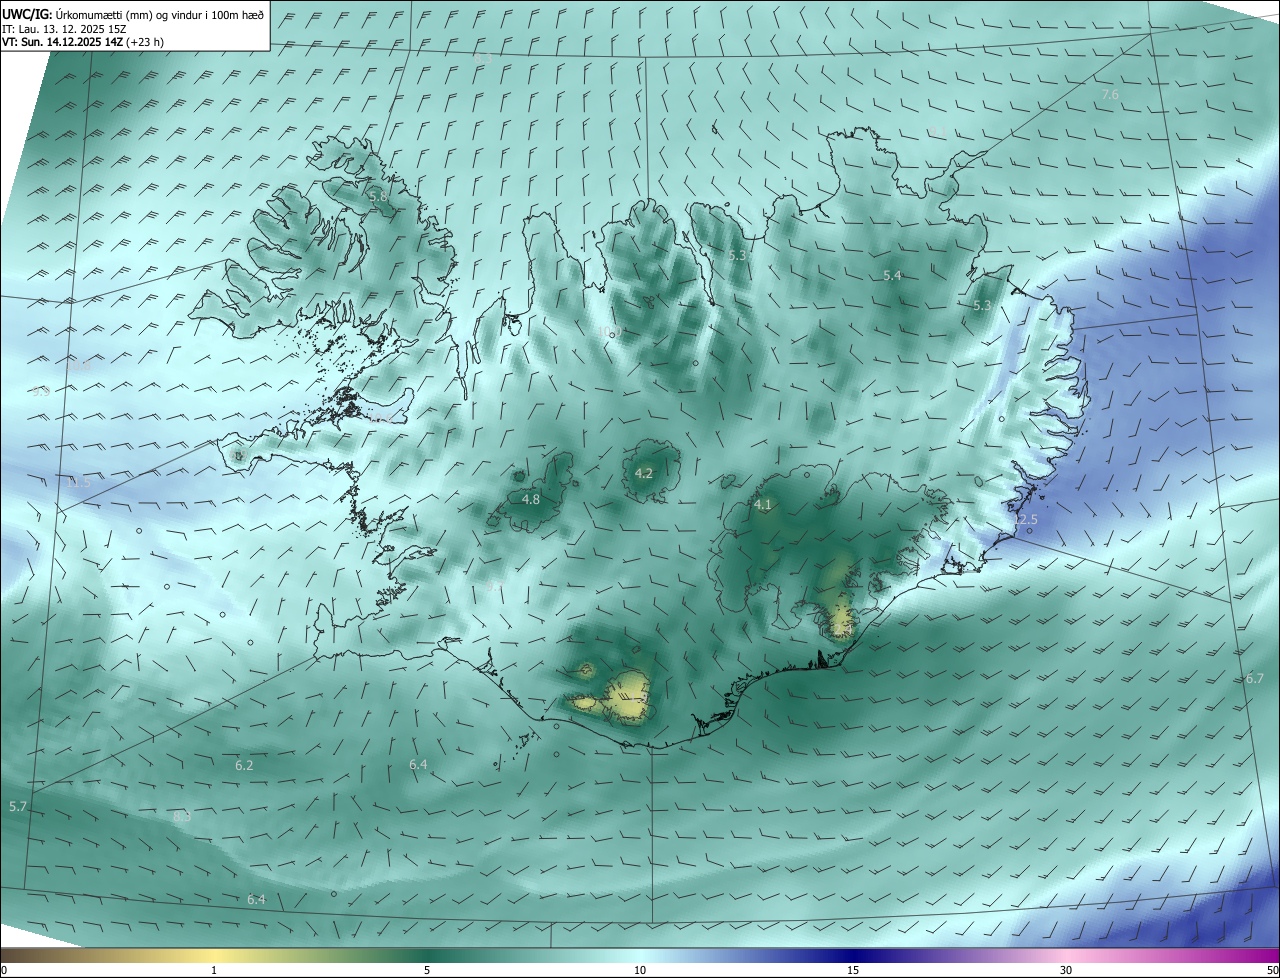Click the 1 tick on the color scale
The width and height of the screenshot is (1280, 978).
click(214, 970)
